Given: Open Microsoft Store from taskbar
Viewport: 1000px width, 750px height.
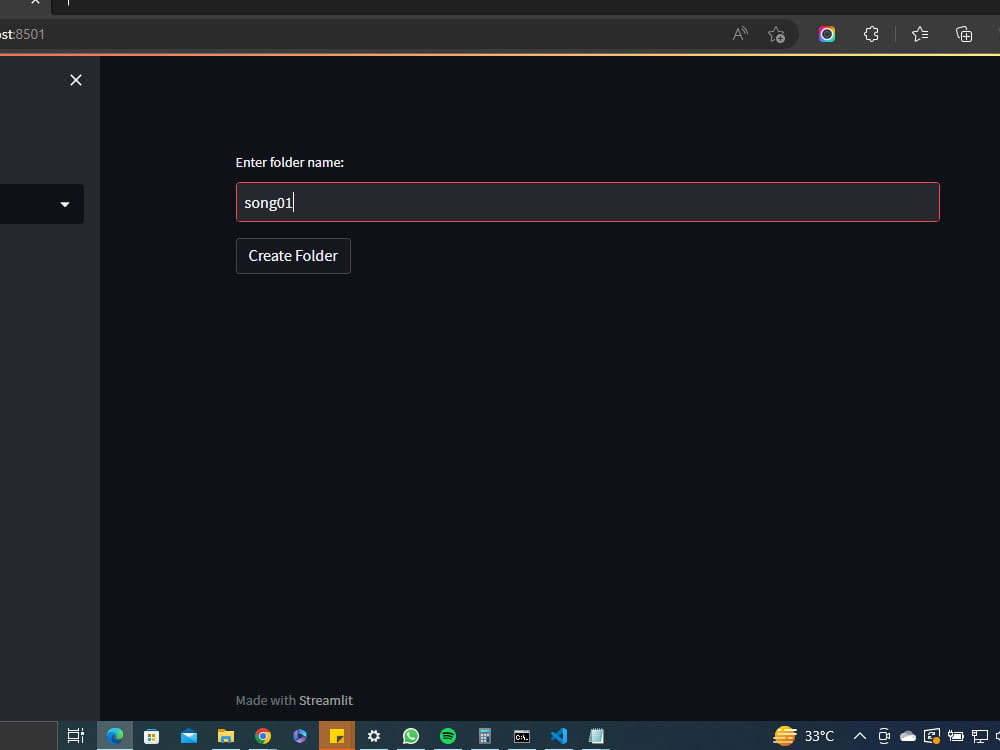Looking at the screenshot, I should pos(151,736).
